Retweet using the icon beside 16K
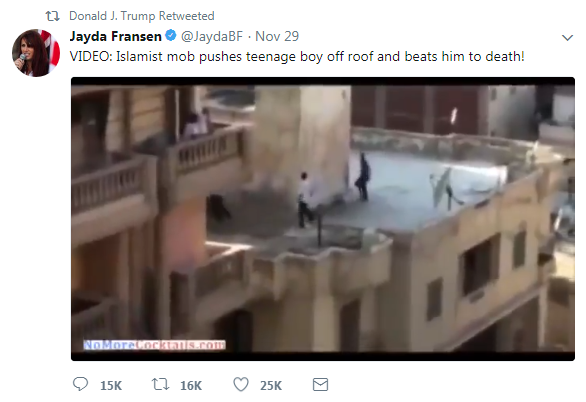The width and height of the screenshot is (586, 402). click(x=160, y=384)
